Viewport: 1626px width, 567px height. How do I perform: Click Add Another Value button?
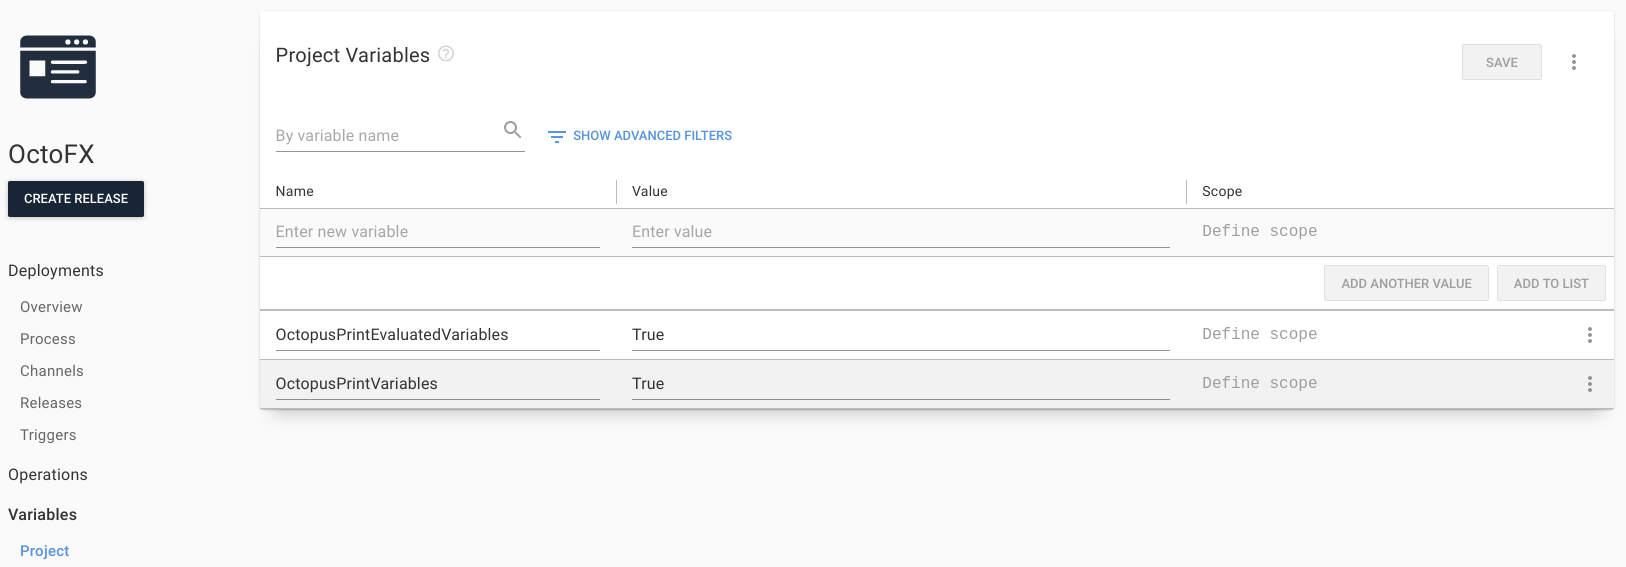click(1406, 283)
